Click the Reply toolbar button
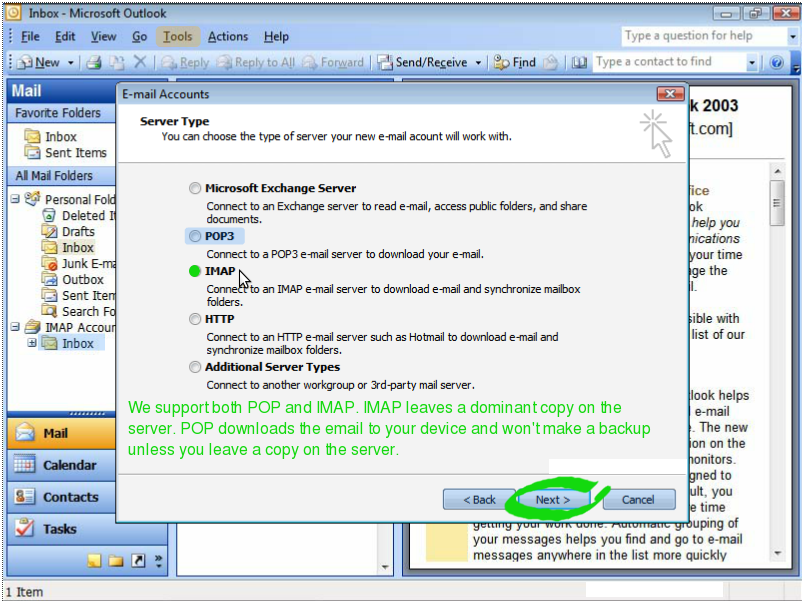802x601 pixels. pos(185,62)
